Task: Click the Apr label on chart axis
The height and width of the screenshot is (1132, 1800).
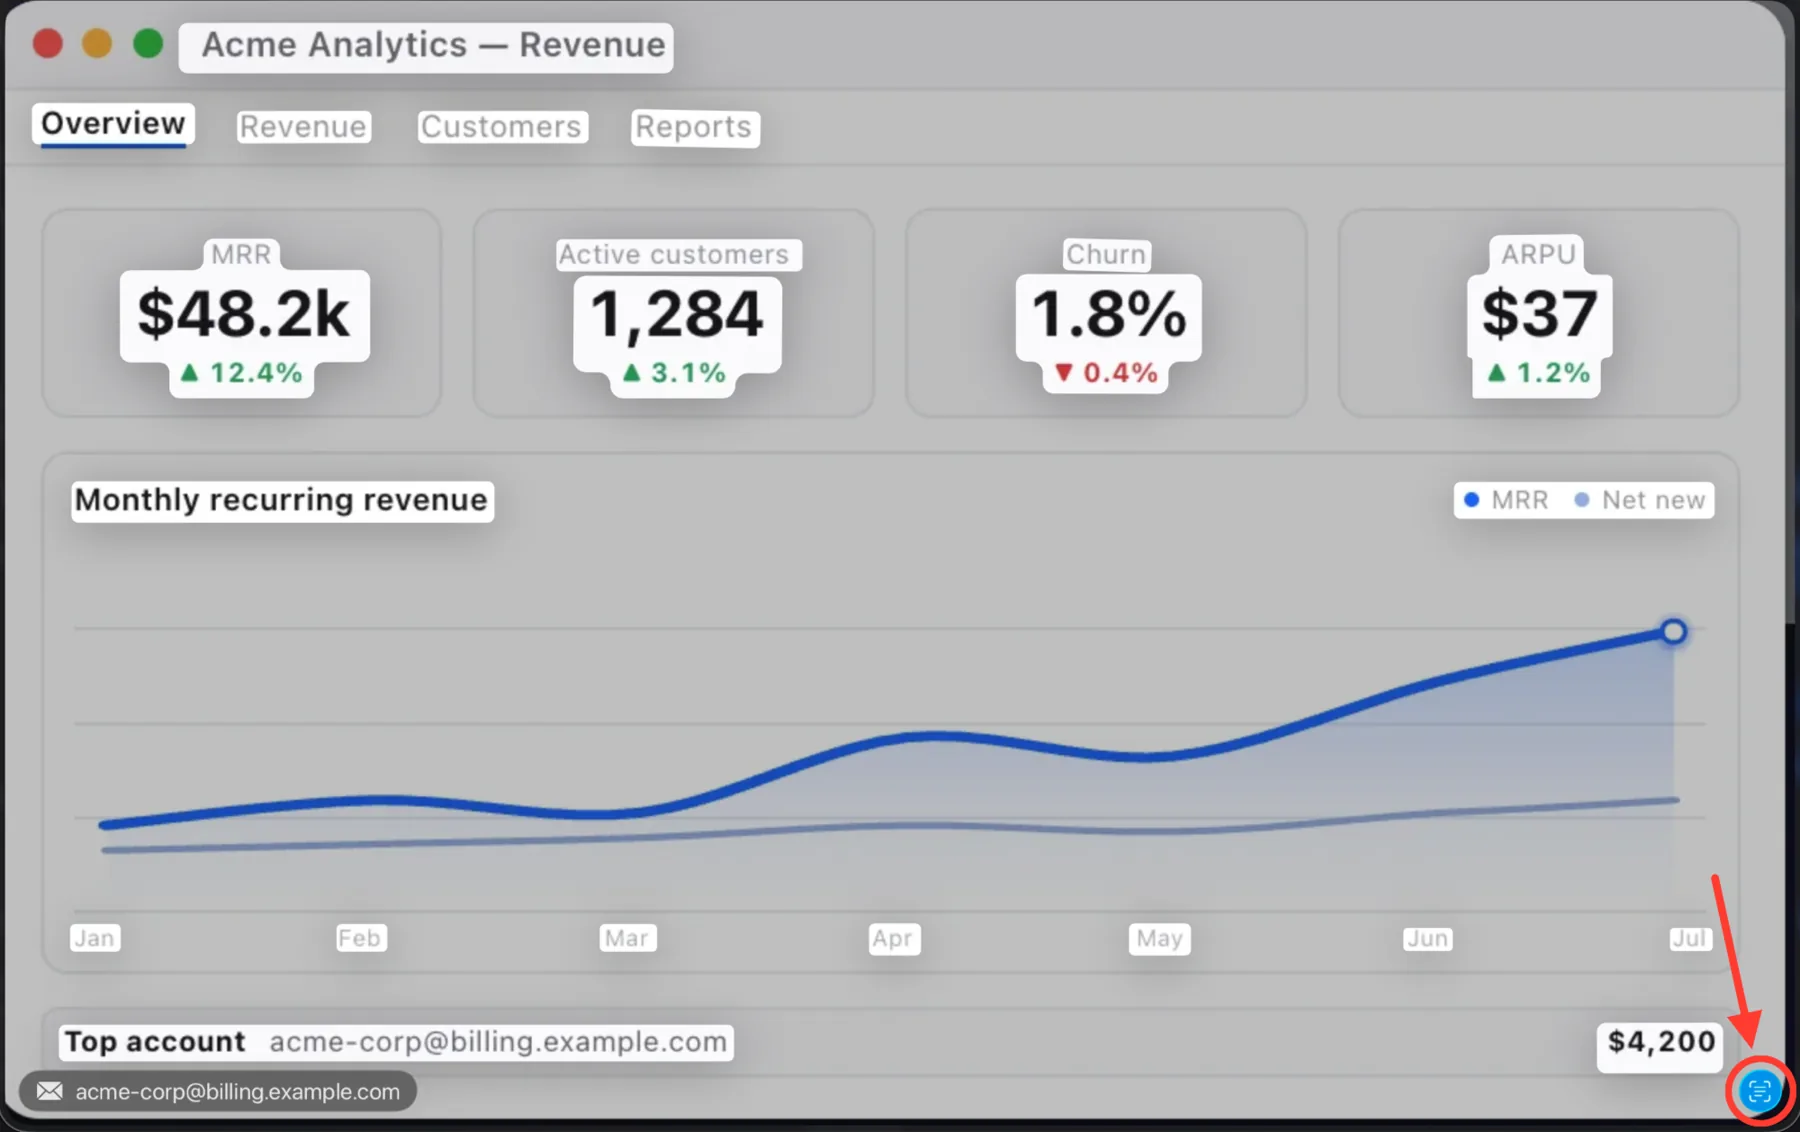Action: [892, 938]
